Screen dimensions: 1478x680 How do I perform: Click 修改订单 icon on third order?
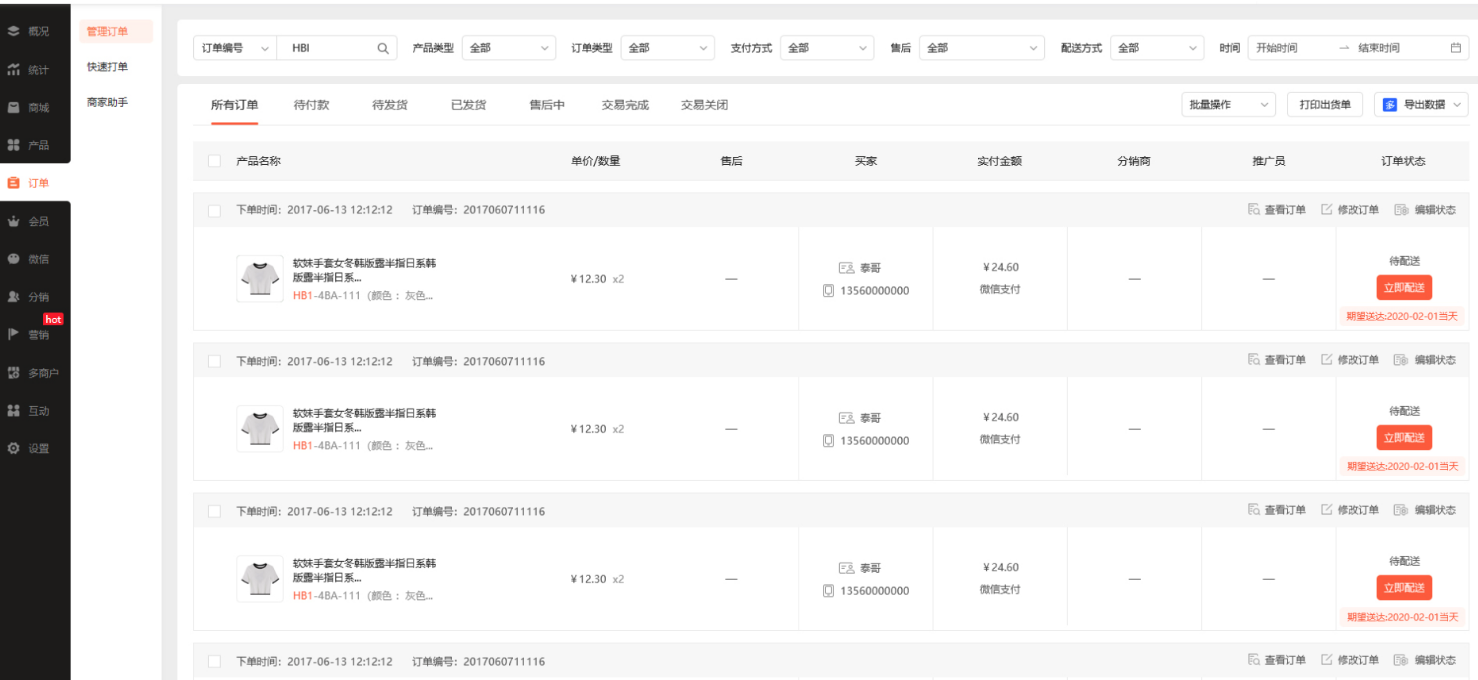click(1327, 510)
